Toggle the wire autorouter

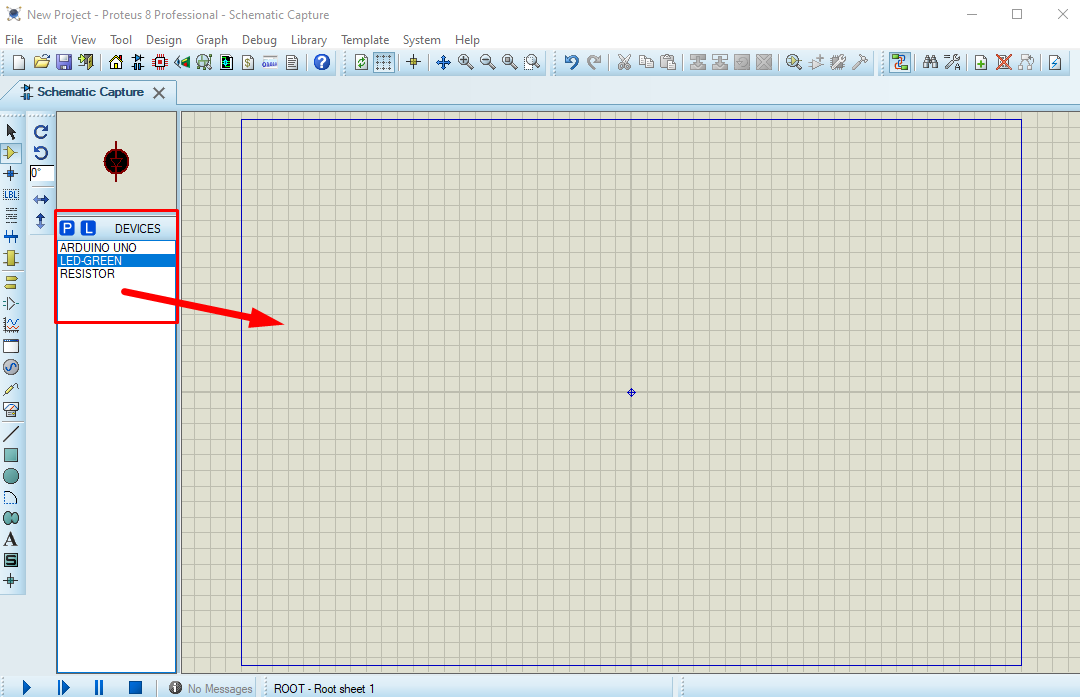click(900, 63)
